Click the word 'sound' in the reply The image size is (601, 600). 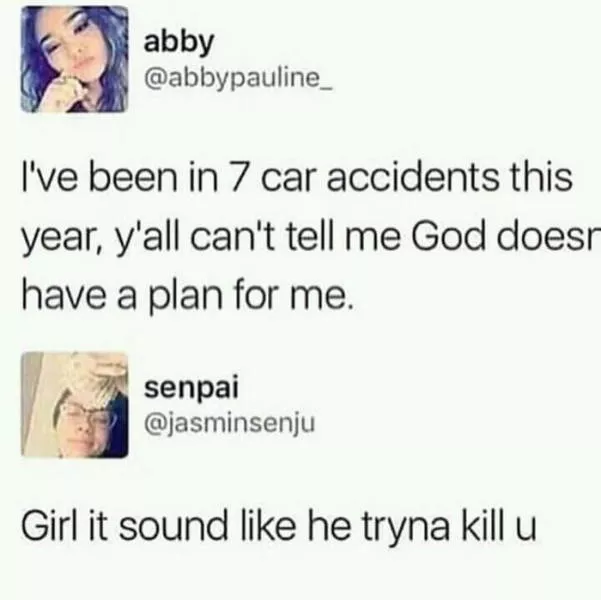pyautogui.click(x=173, y=524)
